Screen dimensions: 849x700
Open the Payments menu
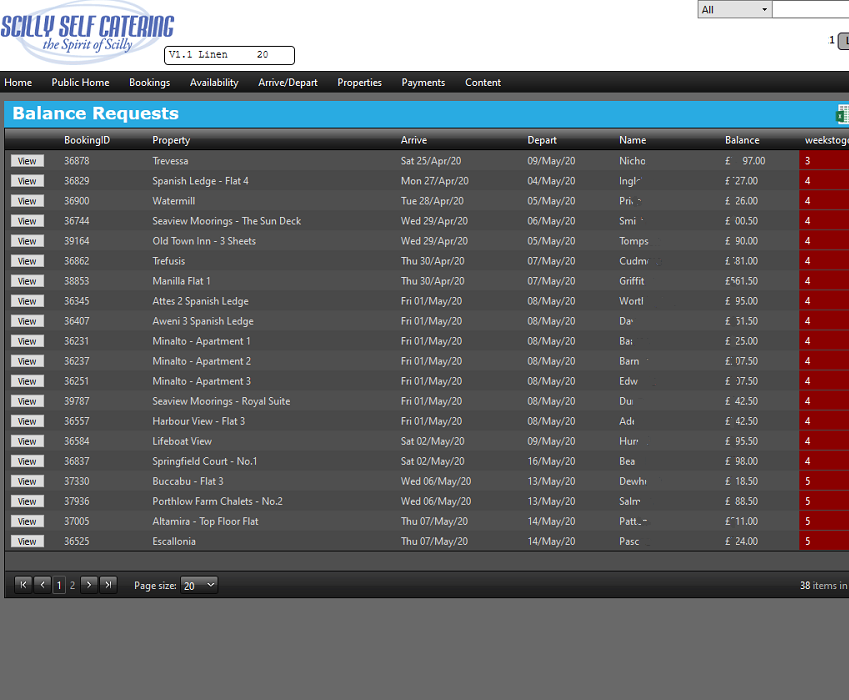(x=423, y=83)
